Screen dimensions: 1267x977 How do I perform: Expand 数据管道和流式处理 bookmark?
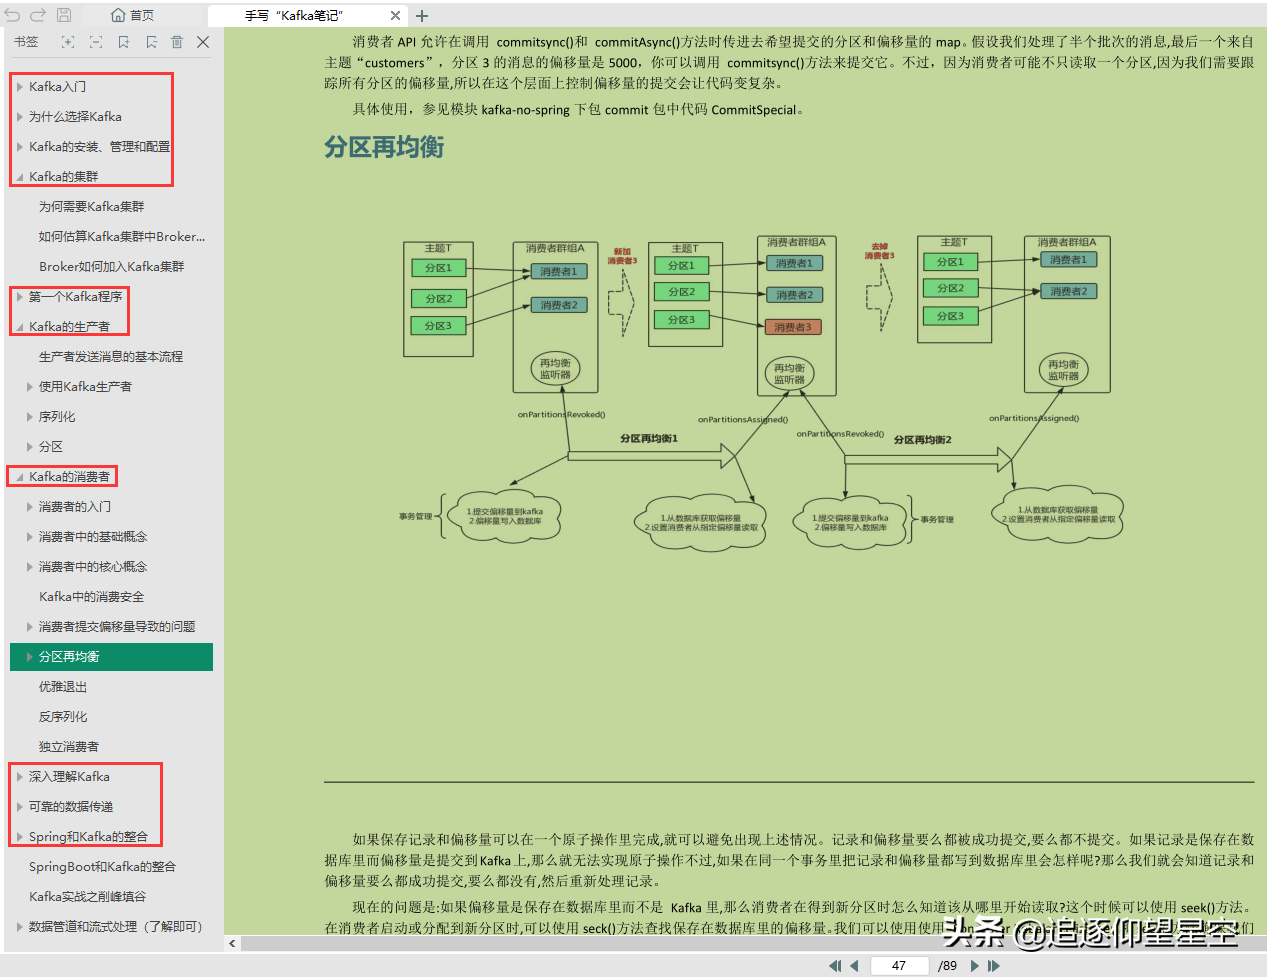[20, 927]
